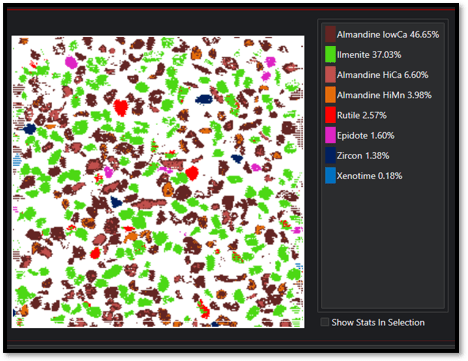
Task: Select the Almandine HiCa 6.60% legend entry
Action: [x=382, y=75]
